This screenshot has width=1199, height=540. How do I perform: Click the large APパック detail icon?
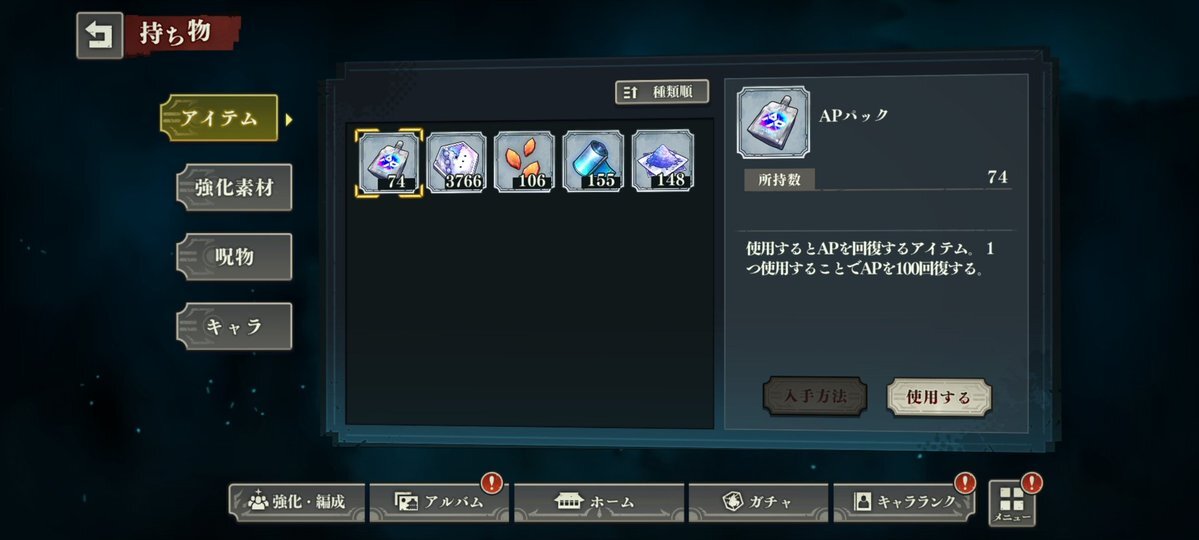pos(773,122)
